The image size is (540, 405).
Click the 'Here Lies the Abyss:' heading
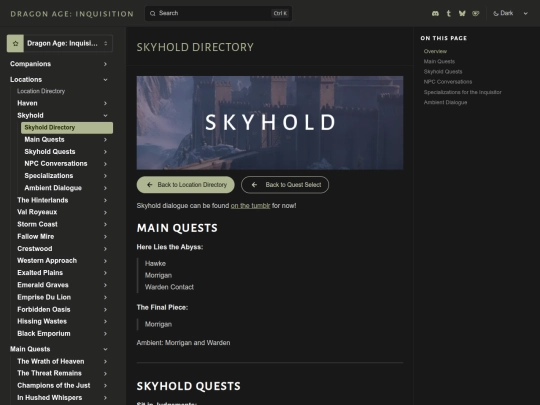click(x=170, y=247)
